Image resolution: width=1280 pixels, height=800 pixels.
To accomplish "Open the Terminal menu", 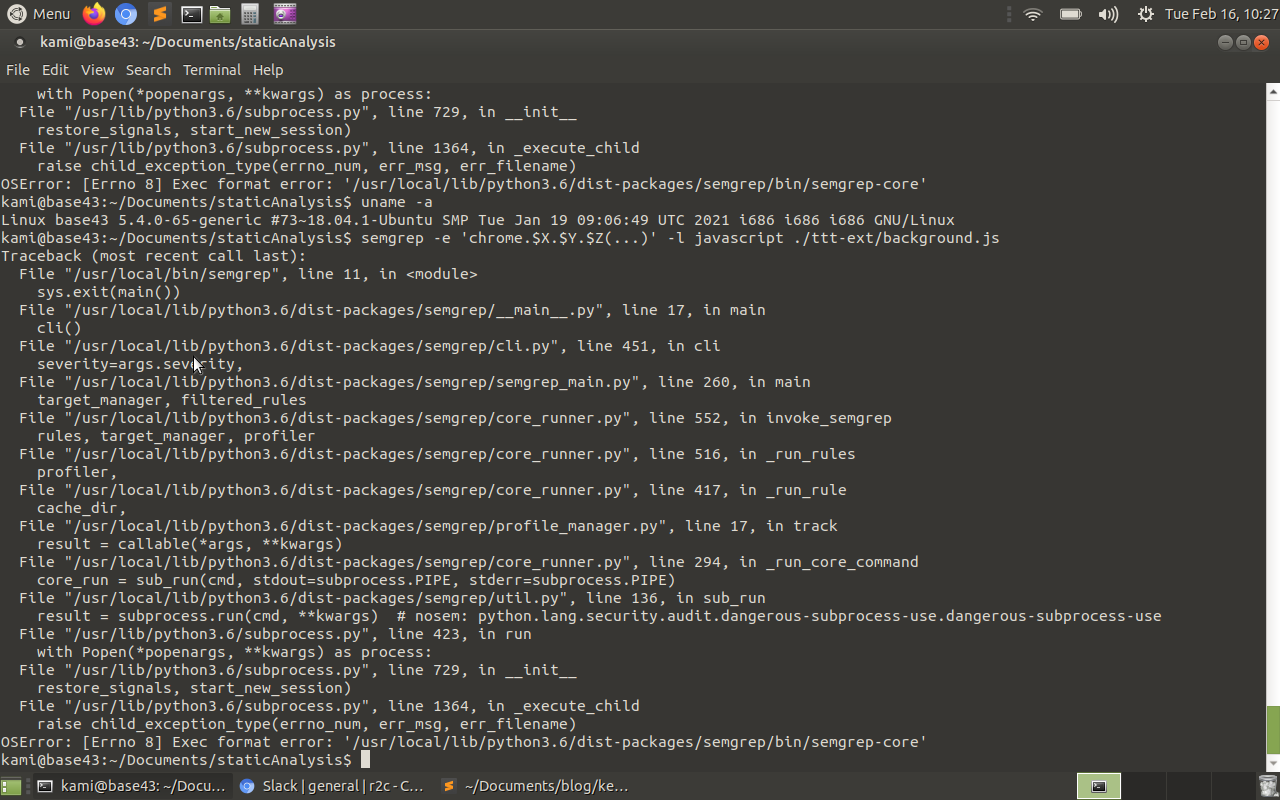I will (x=212, y=70).
